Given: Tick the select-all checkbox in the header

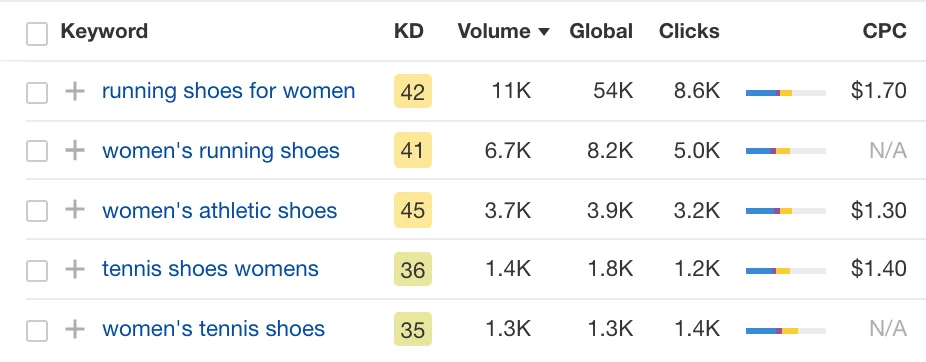Looking at the screenshot, I should (x=37, y=34).
